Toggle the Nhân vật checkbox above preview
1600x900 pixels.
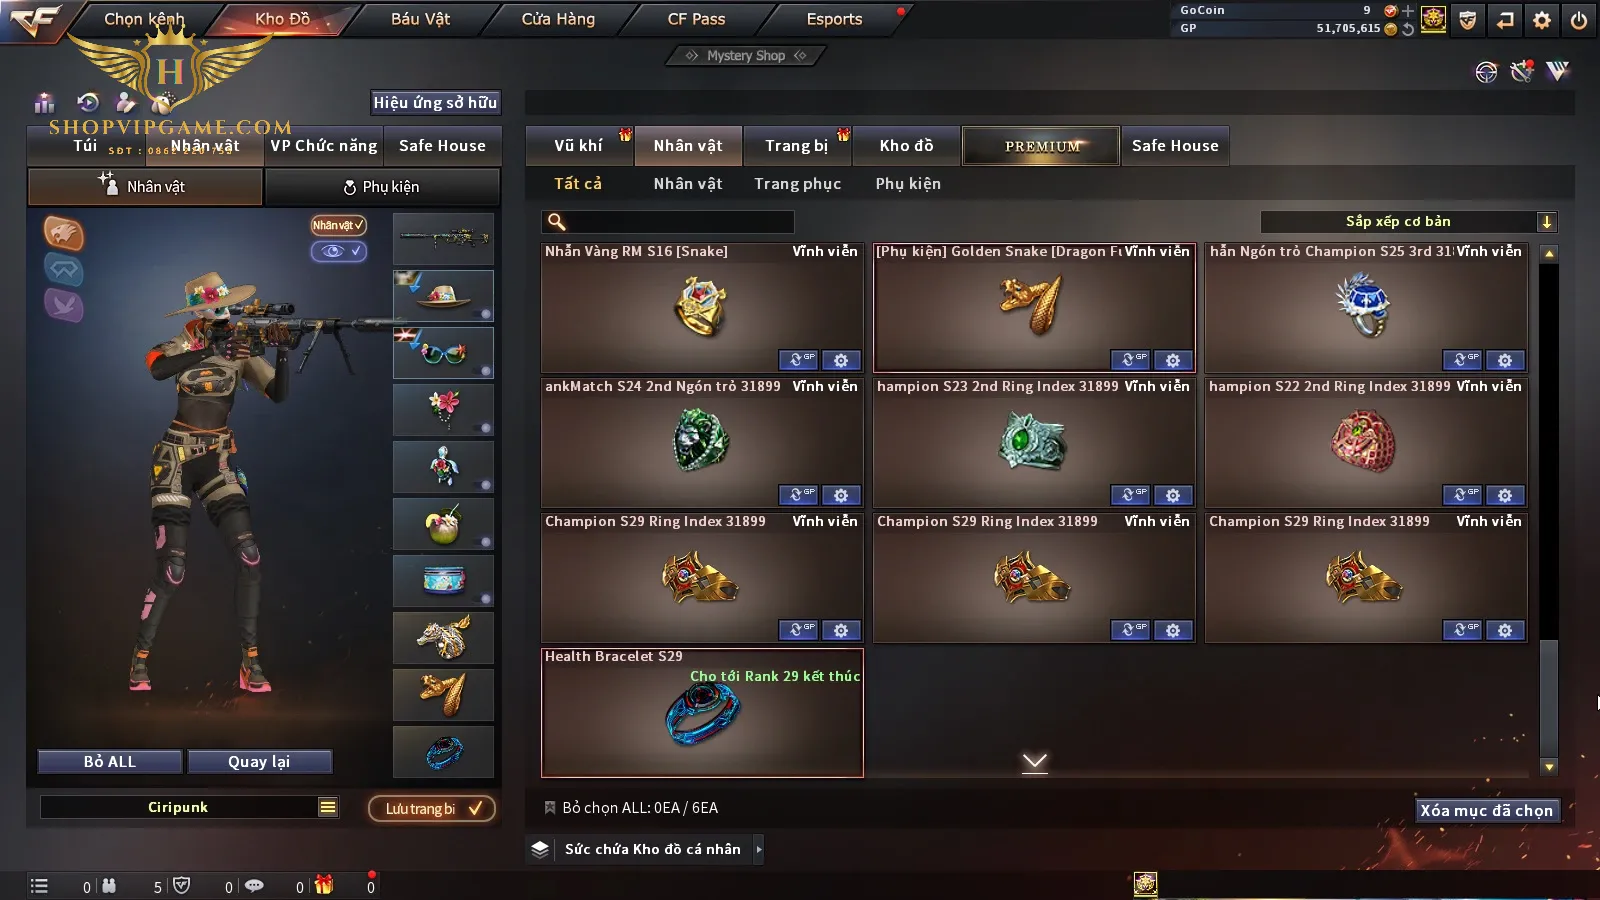pos(338,225)
